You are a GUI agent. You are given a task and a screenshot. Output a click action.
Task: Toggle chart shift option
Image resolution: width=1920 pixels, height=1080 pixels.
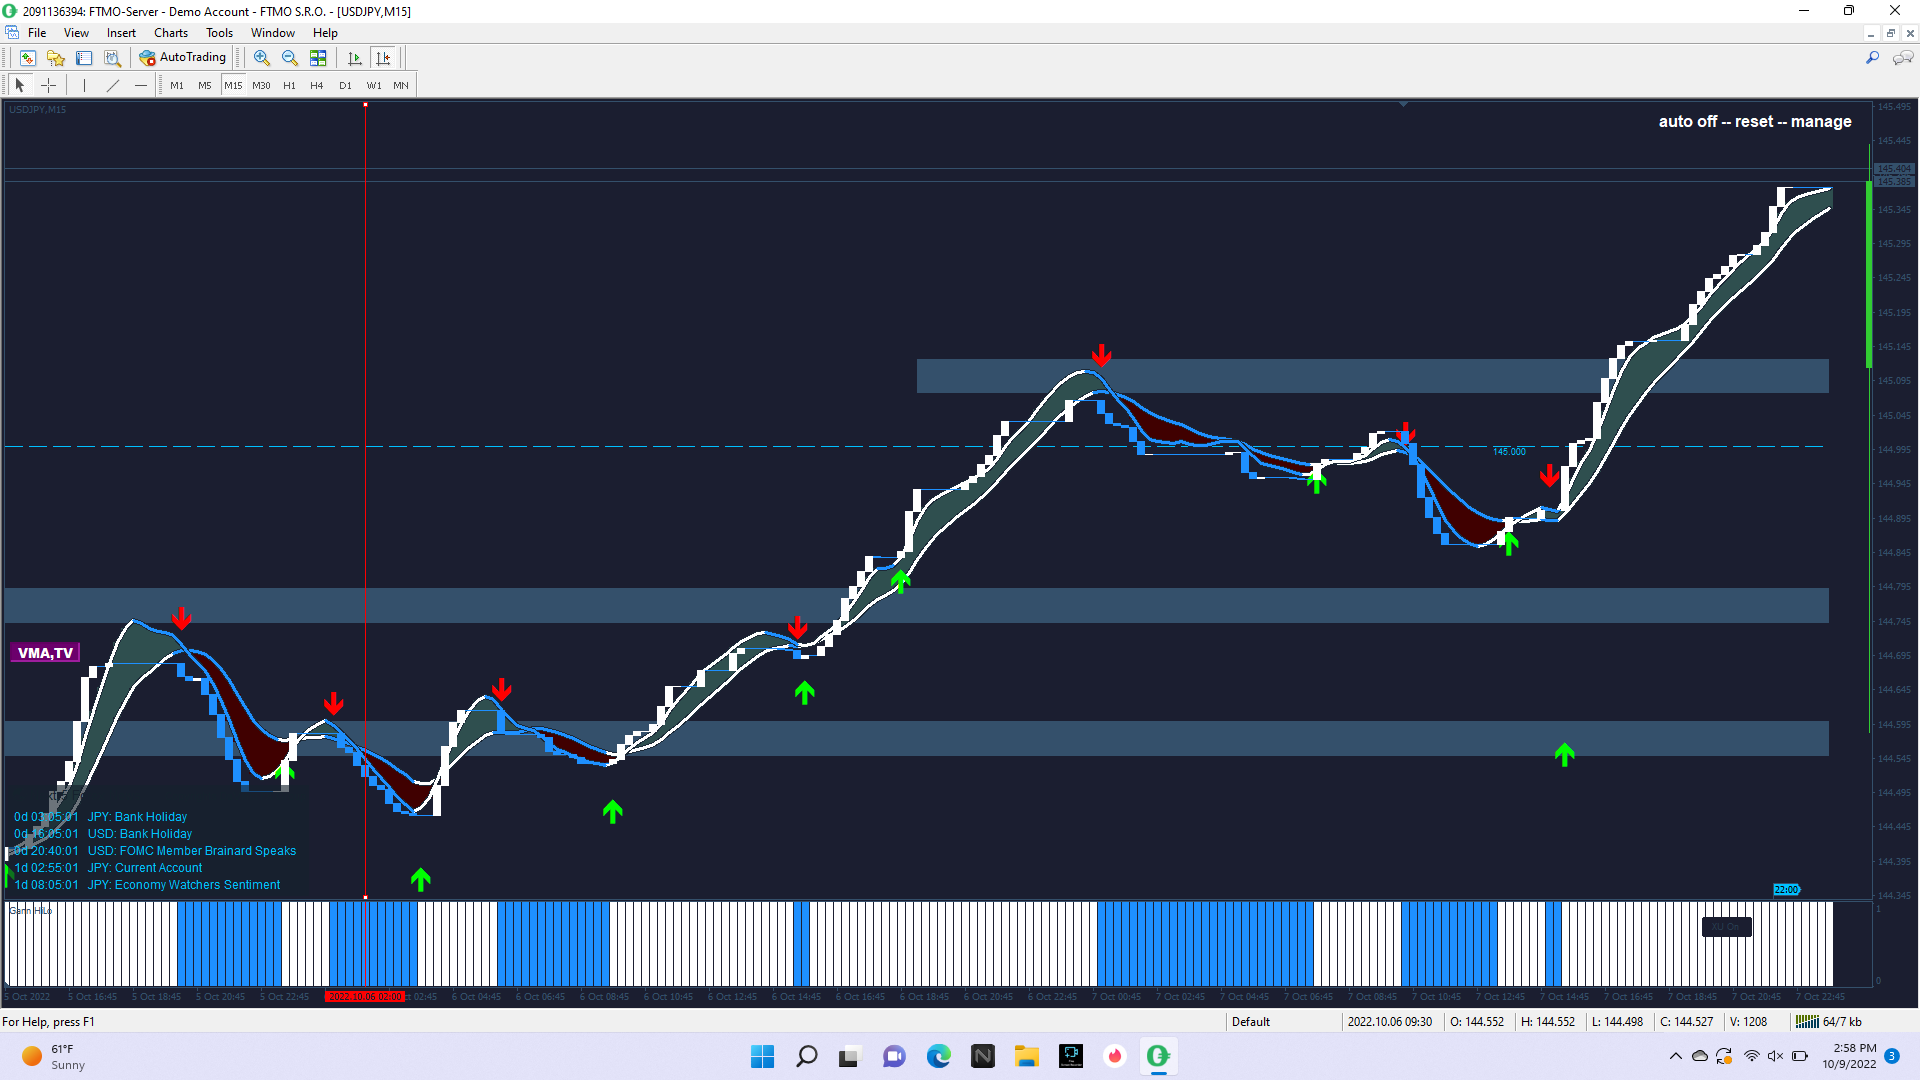click(x=383, y=58)
